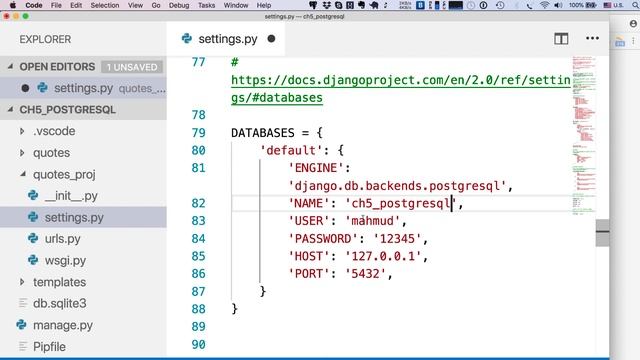Viewport: 640px width, 360px height.
Task: Open db.sqlite3 in explorer
Action: (83, 303)
